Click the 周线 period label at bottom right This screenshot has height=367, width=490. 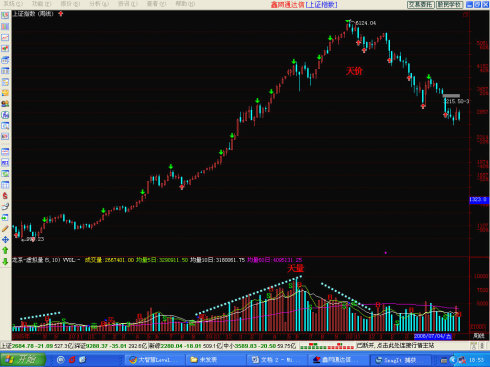point(479,336)
